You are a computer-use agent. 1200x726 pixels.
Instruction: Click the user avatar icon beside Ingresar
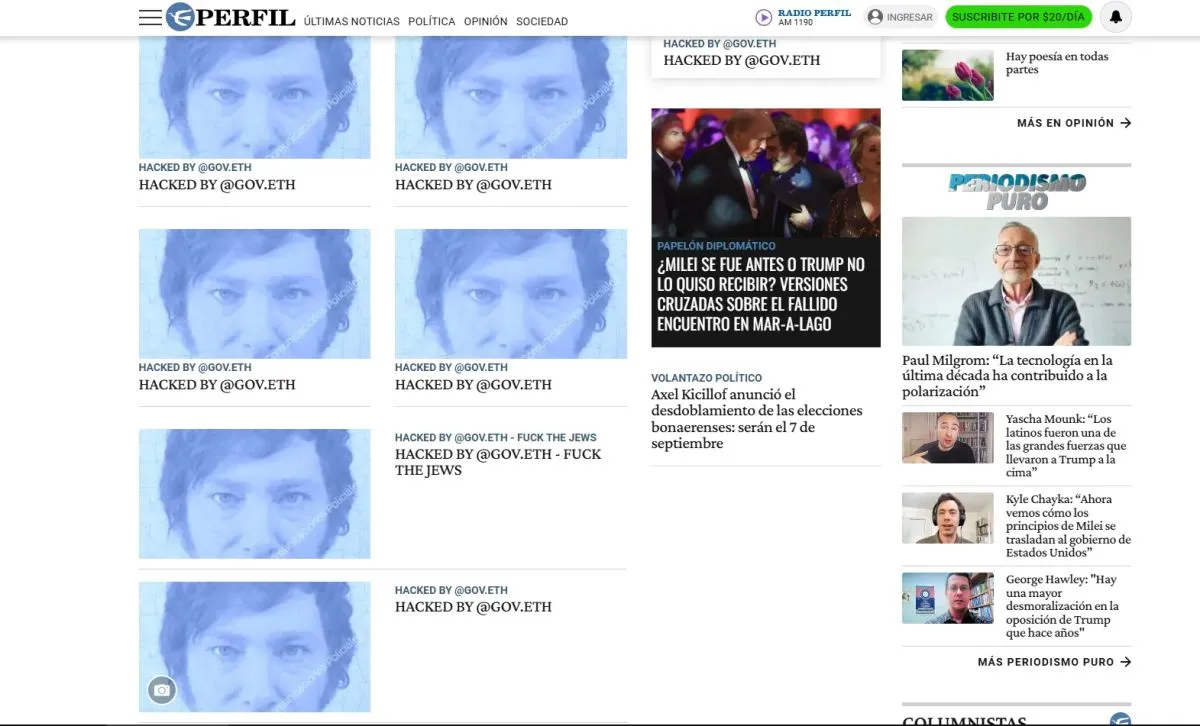[x=875, y=17]
